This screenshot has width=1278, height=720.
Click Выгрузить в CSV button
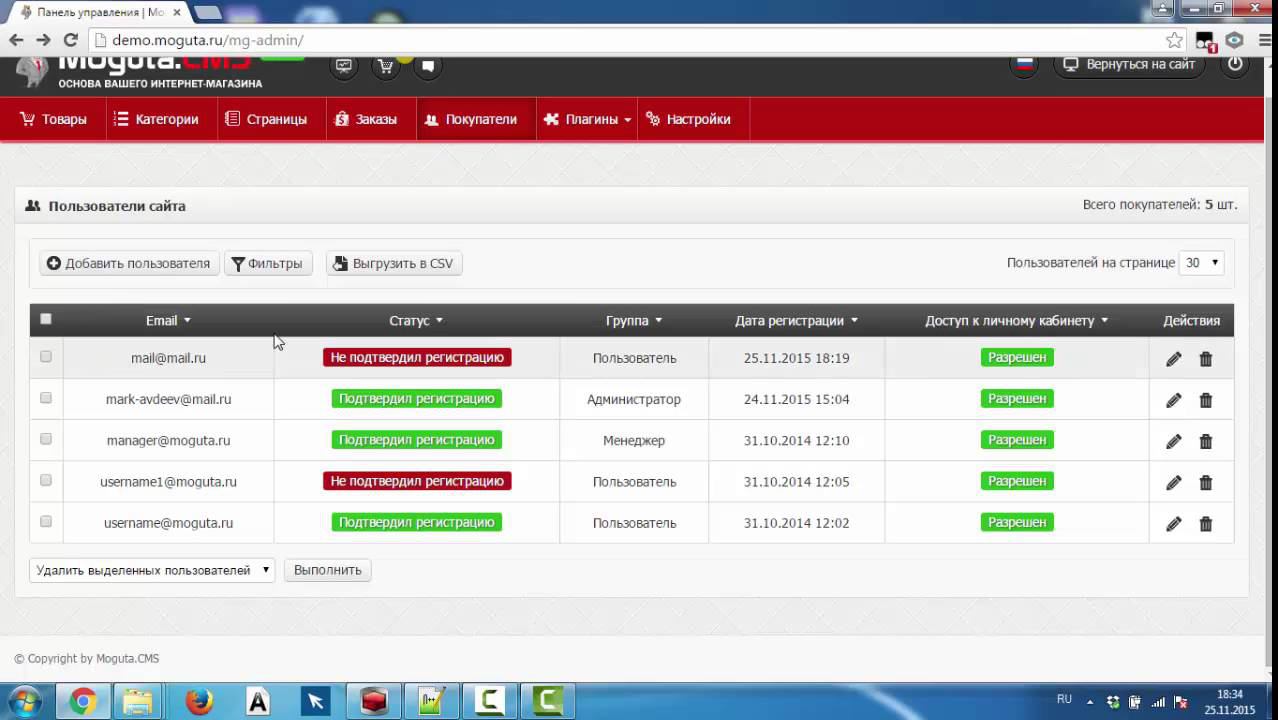394,263
